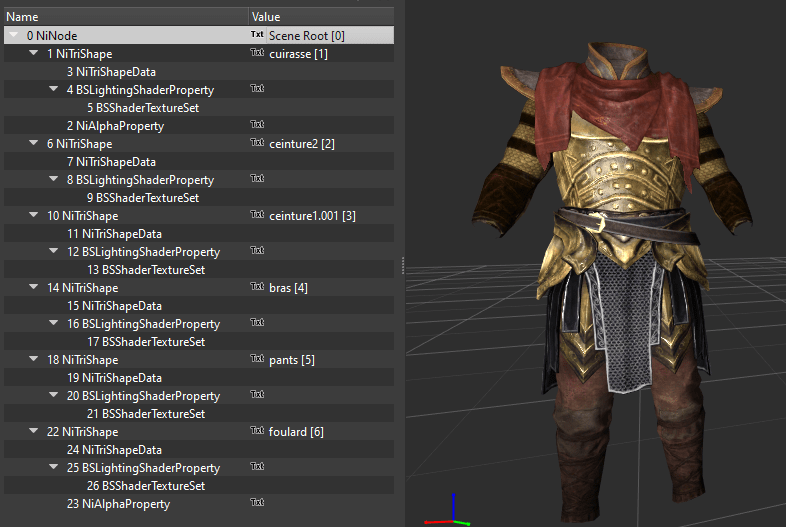
Task: Select 5 BSShaderTextureSet block
Action: [143, 108]
